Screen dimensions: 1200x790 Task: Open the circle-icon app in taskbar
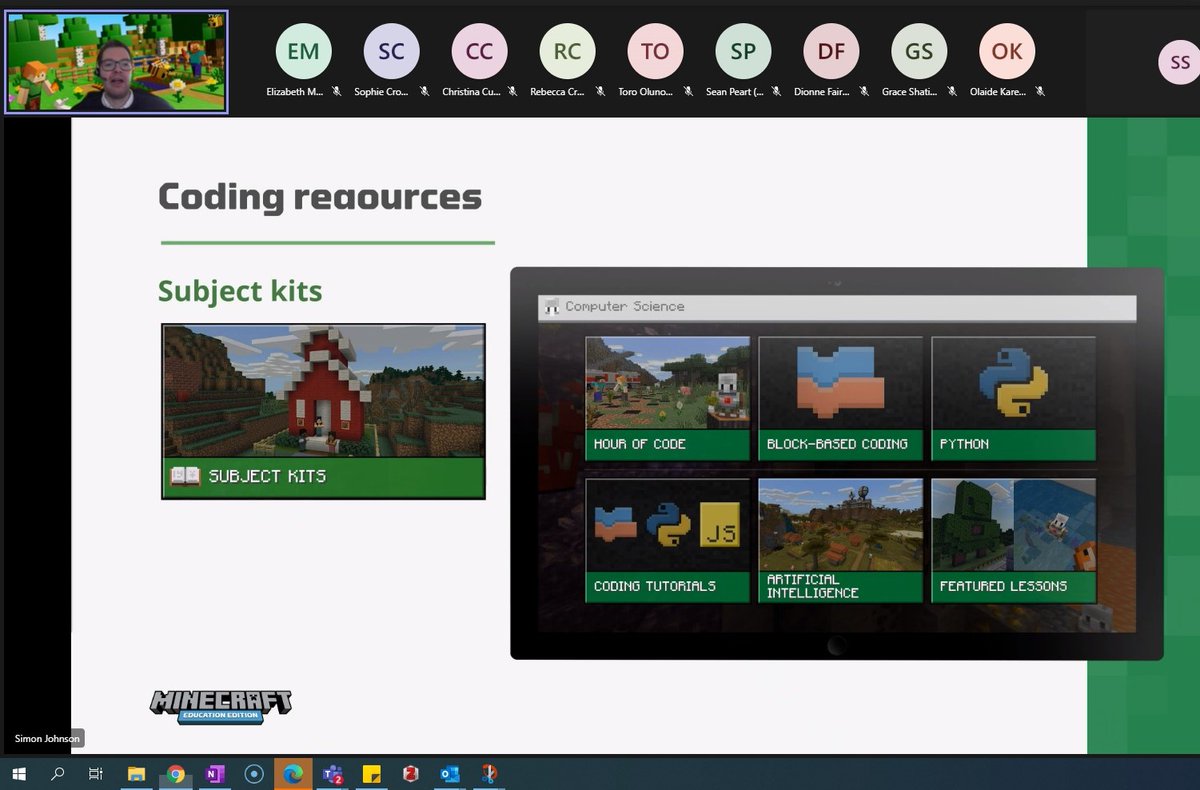pyautogui.click(x=254, y=773)
